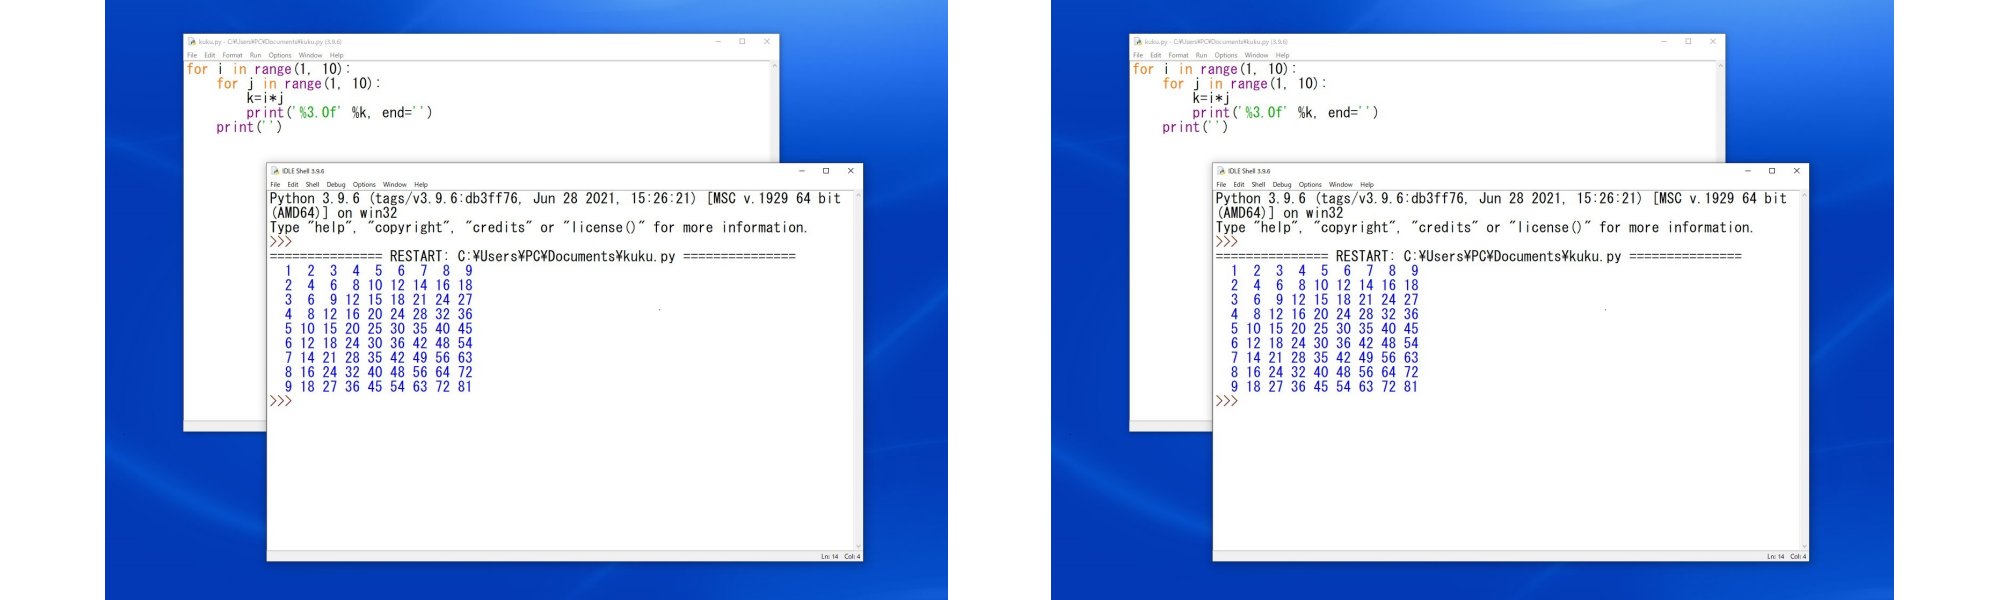Click 'k=i*j' line in left-copy kuku.py editor
This screenshot has width=2000, height=600.
(x=265, y=98)
